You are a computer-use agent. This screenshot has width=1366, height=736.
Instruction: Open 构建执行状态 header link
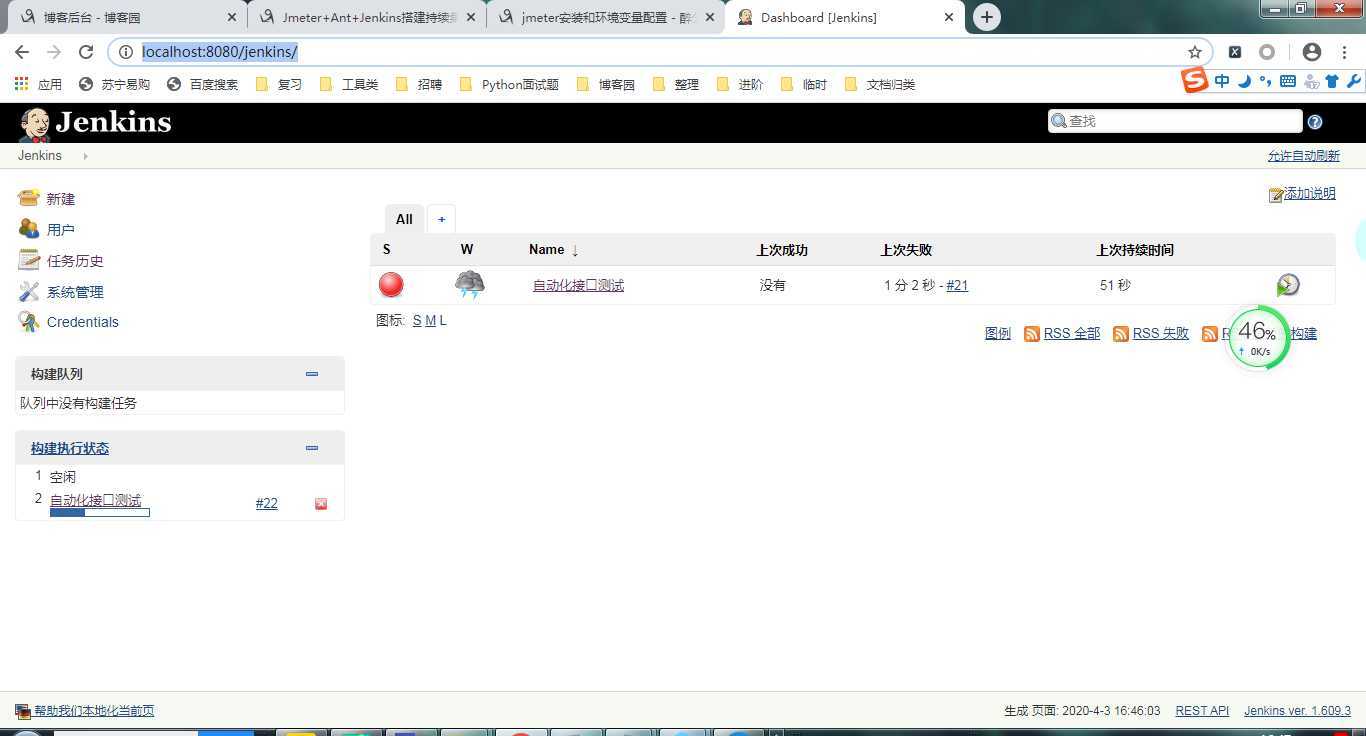coord(70,448)
